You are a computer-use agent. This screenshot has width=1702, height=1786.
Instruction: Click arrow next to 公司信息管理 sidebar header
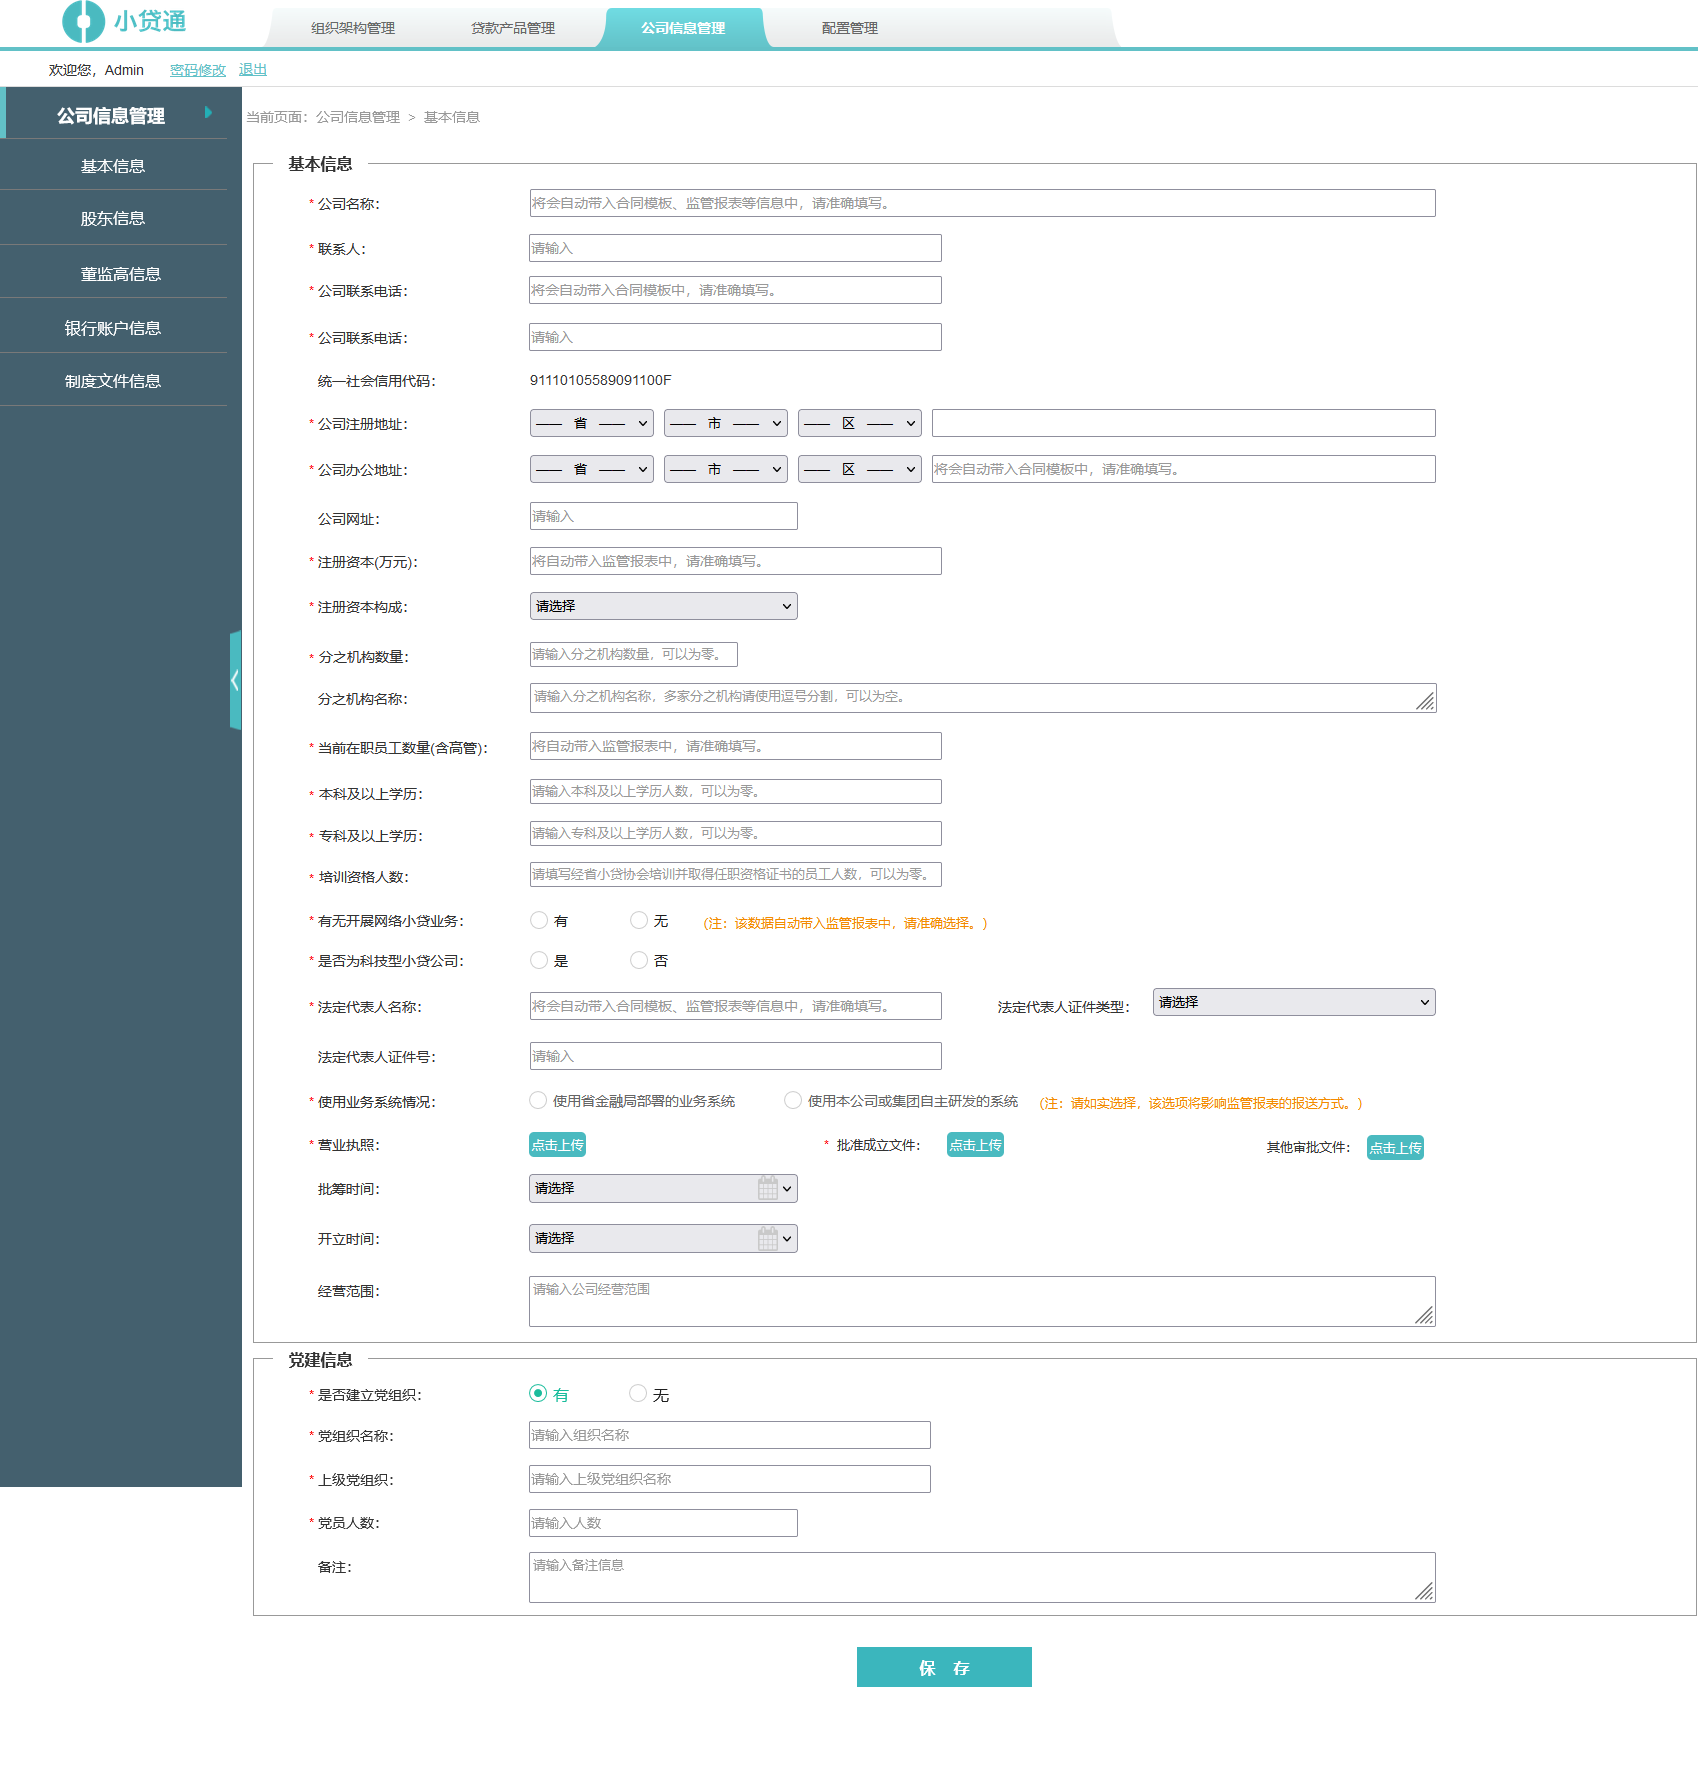(x=208, y=113)
